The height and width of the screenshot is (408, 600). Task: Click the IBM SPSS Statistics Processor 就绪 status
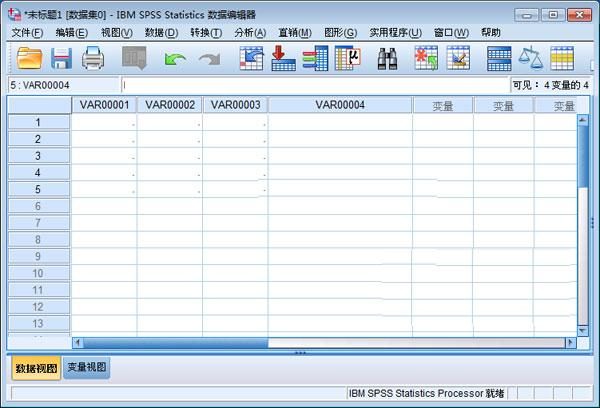(426, 393)
